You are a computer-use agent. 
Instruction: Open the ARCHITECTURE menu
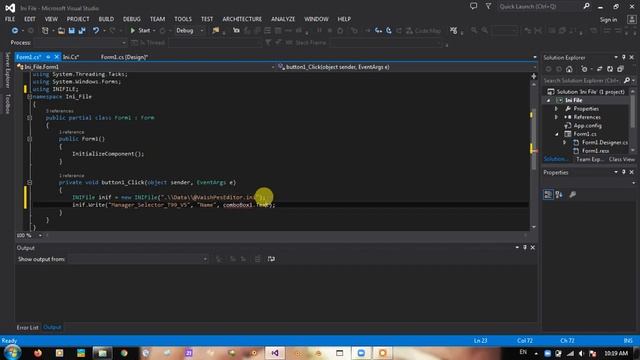[x=242, y=19]
